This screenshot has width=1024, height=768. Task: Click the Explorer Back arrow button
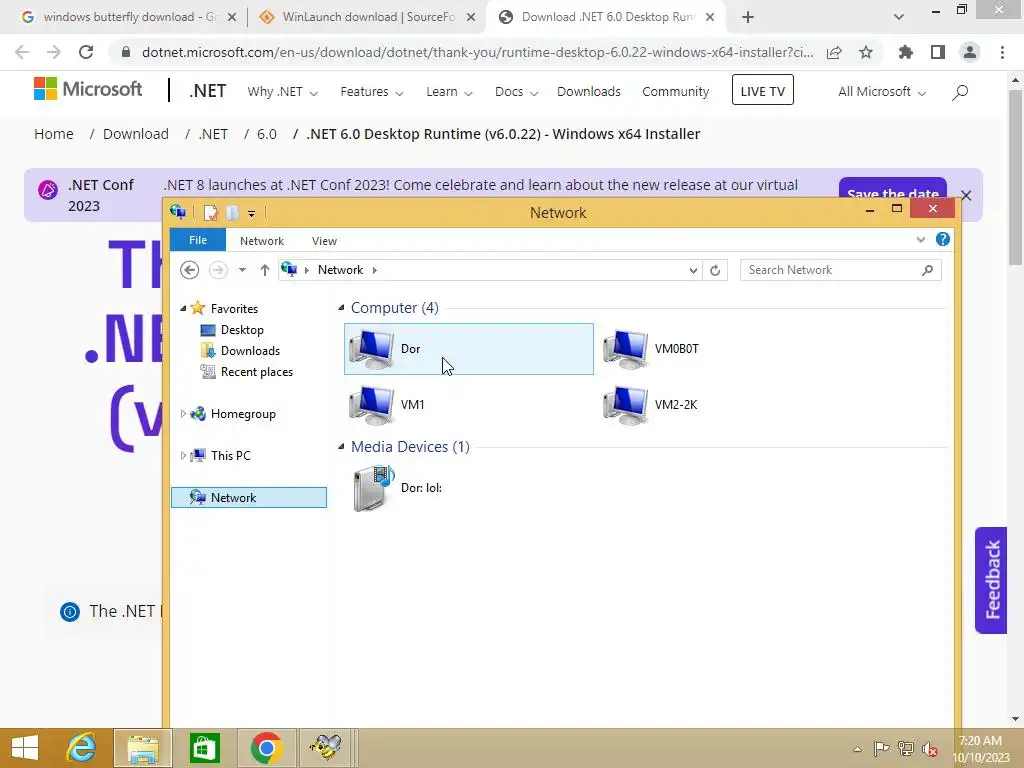[x=189, y=270]
